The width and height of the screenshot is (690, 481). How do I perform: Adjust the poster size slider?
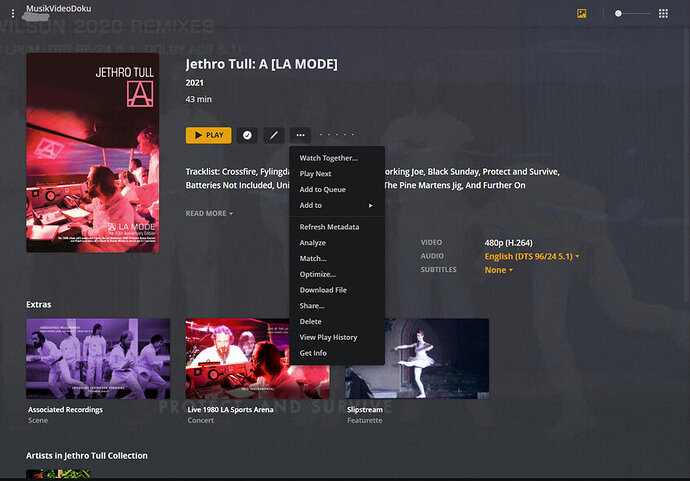pyautogui.click(x=632, y=14)
